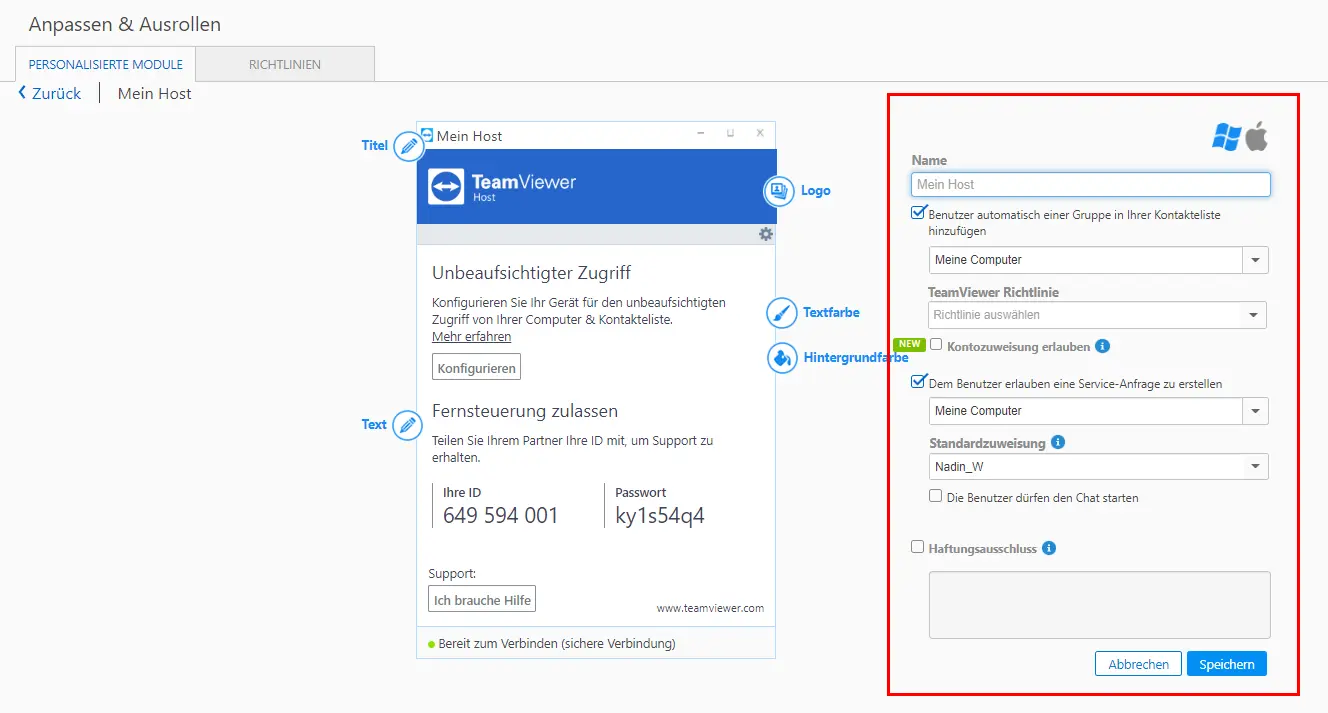The width and height of the screenshot is (1328, 713).
Task: Click the Fernsteuerung zulassen heading
Action: click(525, 411)
